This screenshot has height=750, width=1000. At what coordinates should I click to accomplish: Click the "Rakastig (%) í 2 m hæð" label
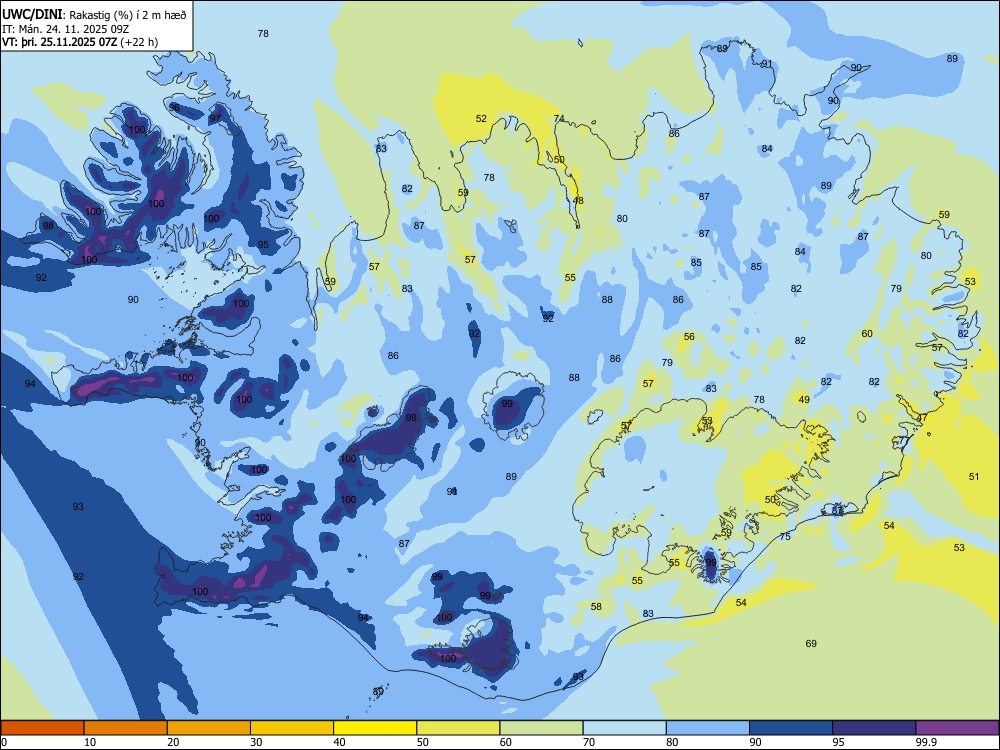(128, 15)
